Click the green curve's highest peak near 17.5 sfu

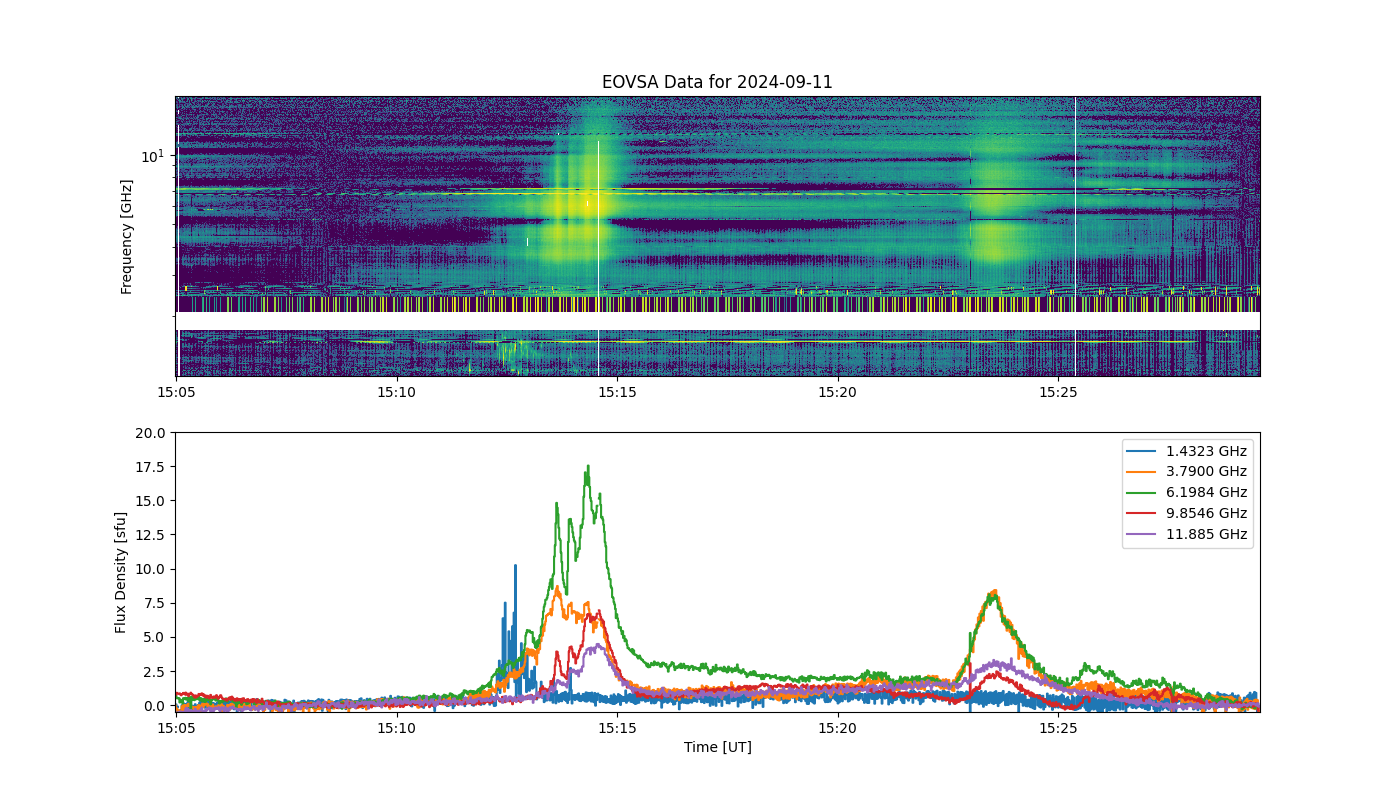[x=588, y=467]
